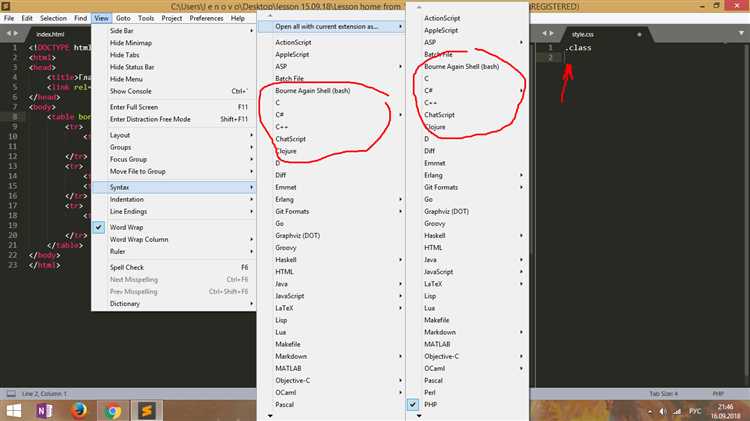Launch OneNote from the taskbar

click(x=44, y=410)
